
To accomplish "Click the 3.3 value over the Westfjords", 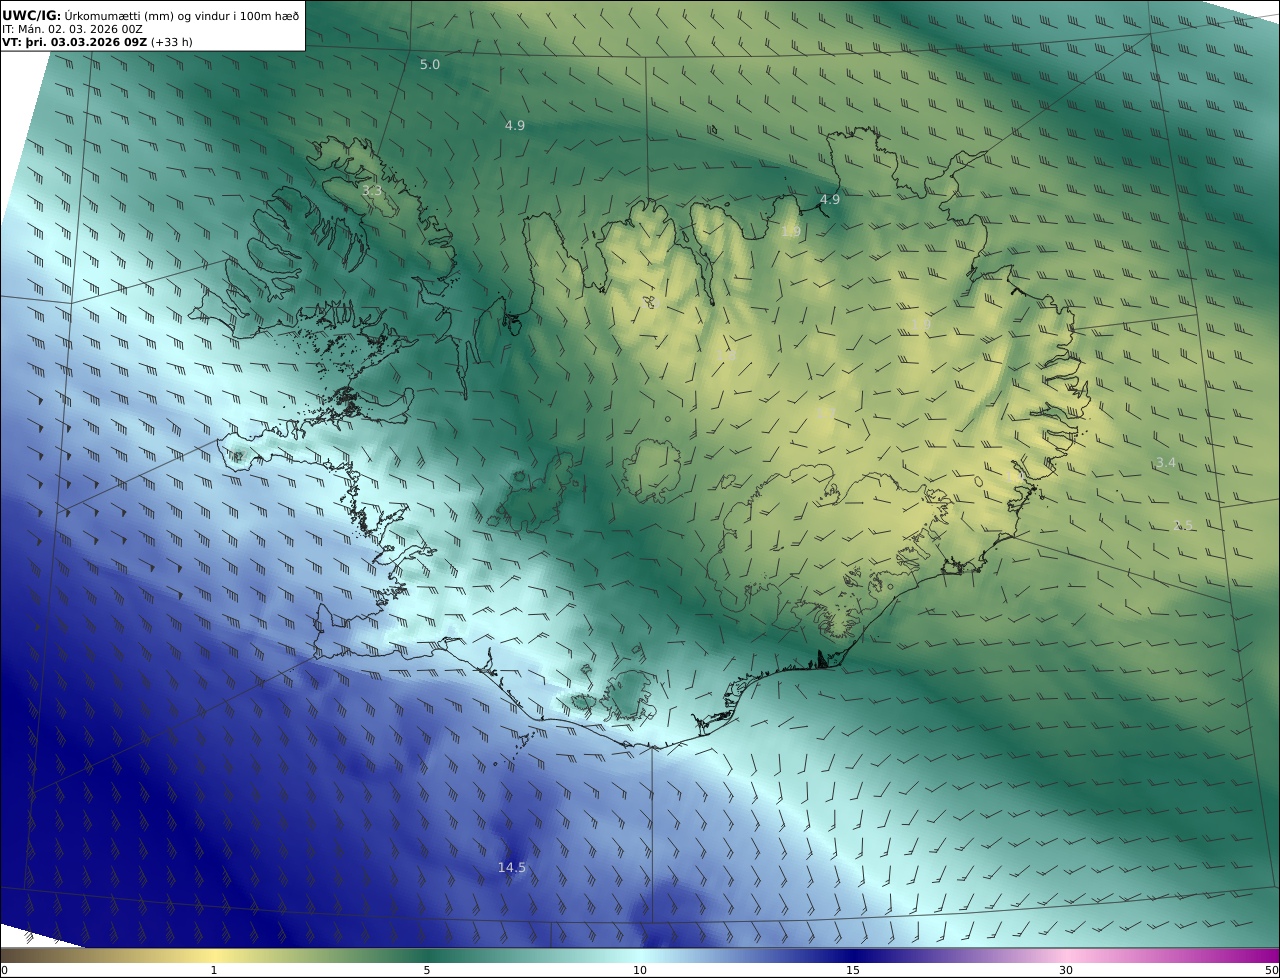I will click(x=372, y=190).
